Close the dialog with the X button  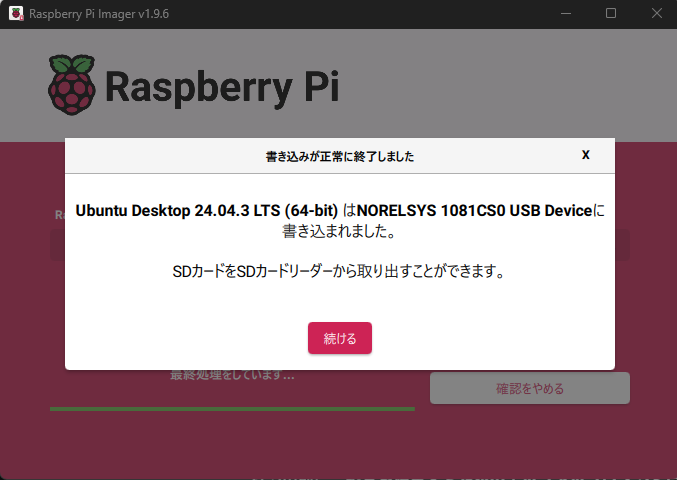pos(585,155)
